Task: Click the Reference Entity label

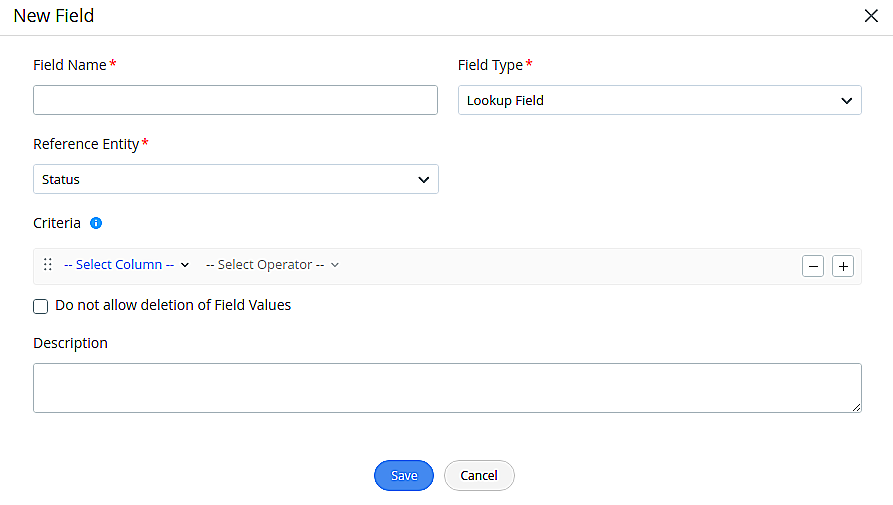Action: point(86,144)
